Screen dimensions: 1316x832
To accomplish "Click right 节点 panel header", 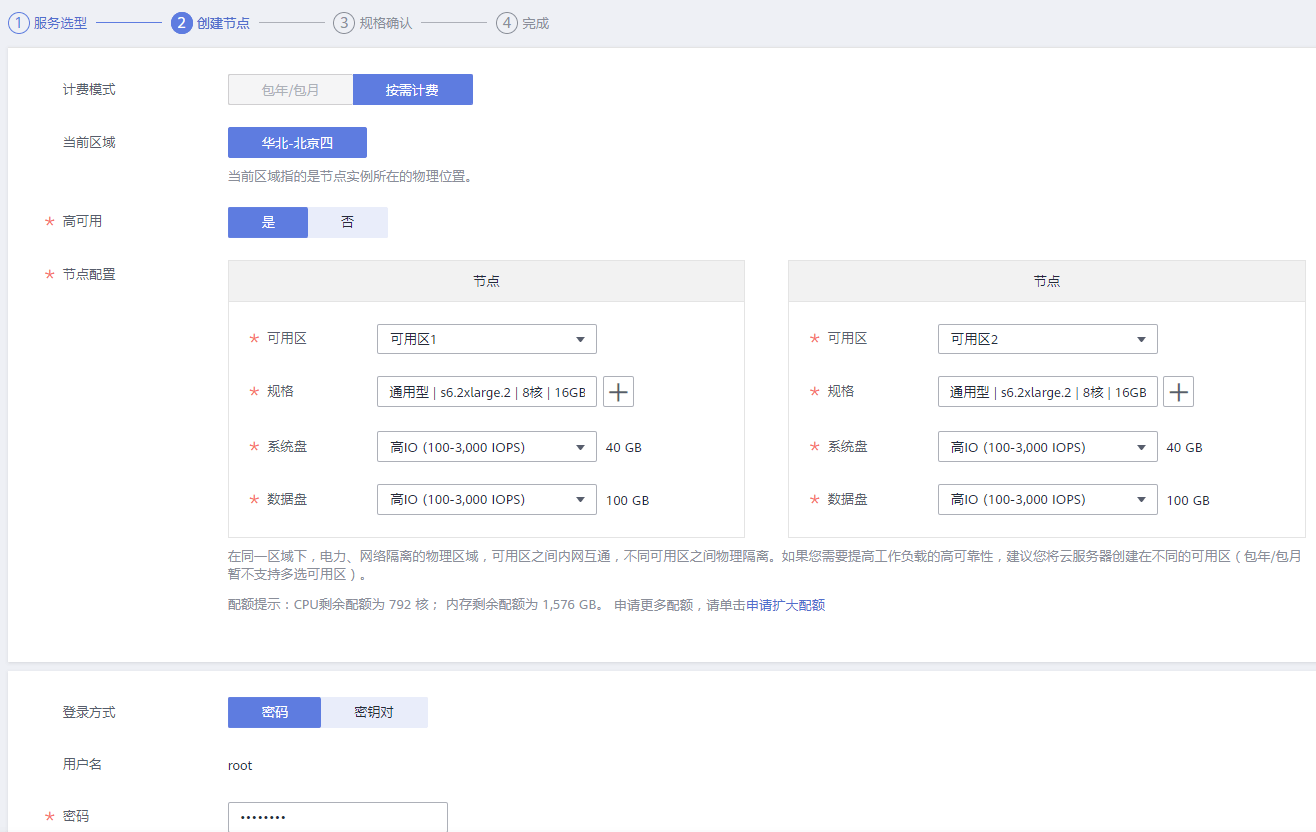I will (x=1047, y=281).
